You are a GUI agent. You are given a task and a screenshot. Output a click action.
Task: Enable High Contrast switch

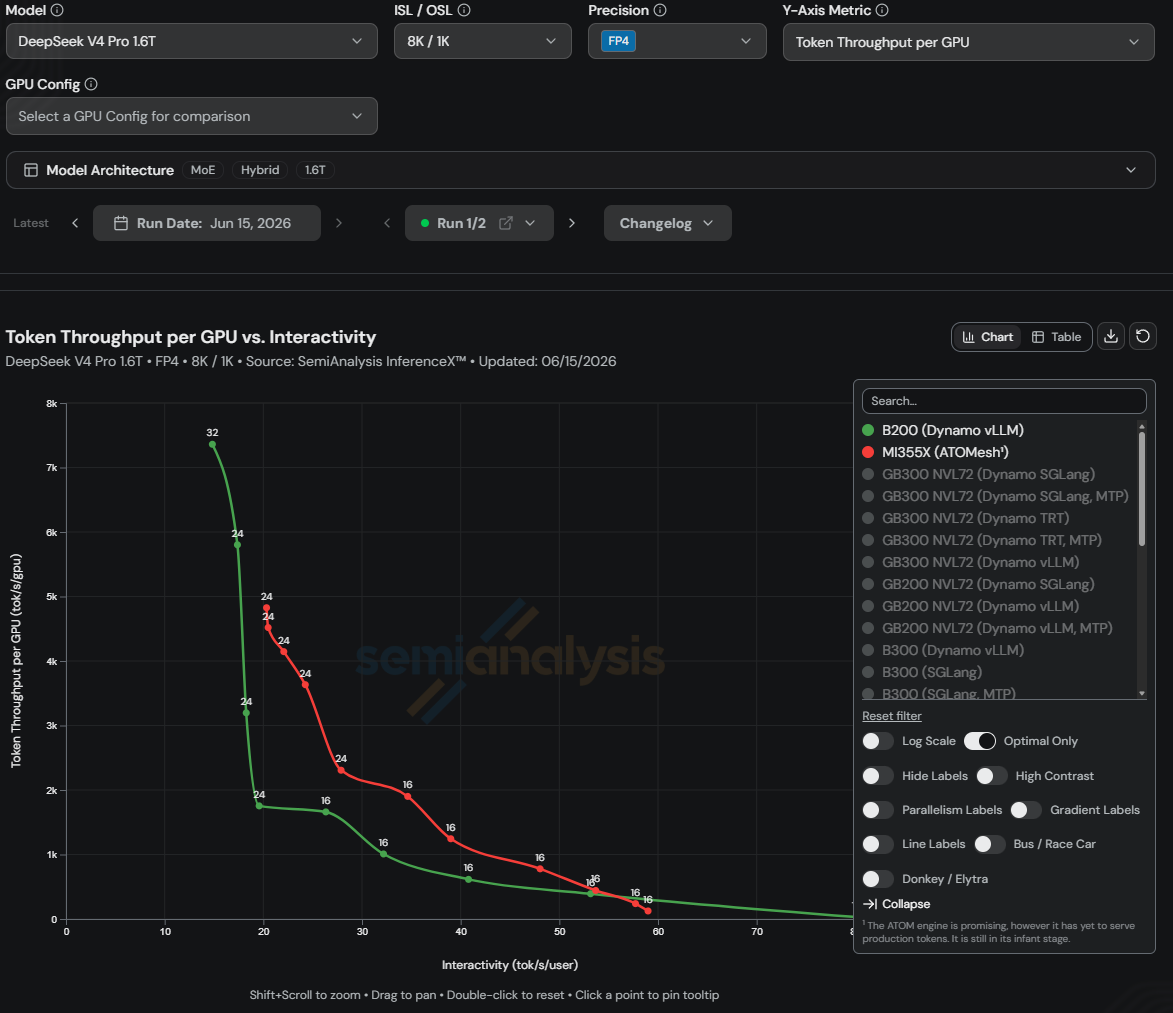(991, 776)
